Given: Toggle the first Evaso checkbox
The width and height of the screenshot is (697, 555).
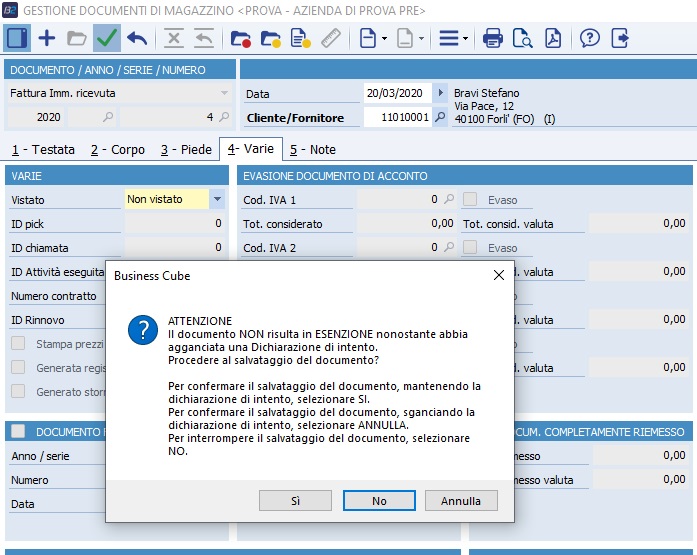Looking at the screenshot, I should (470, 200).
